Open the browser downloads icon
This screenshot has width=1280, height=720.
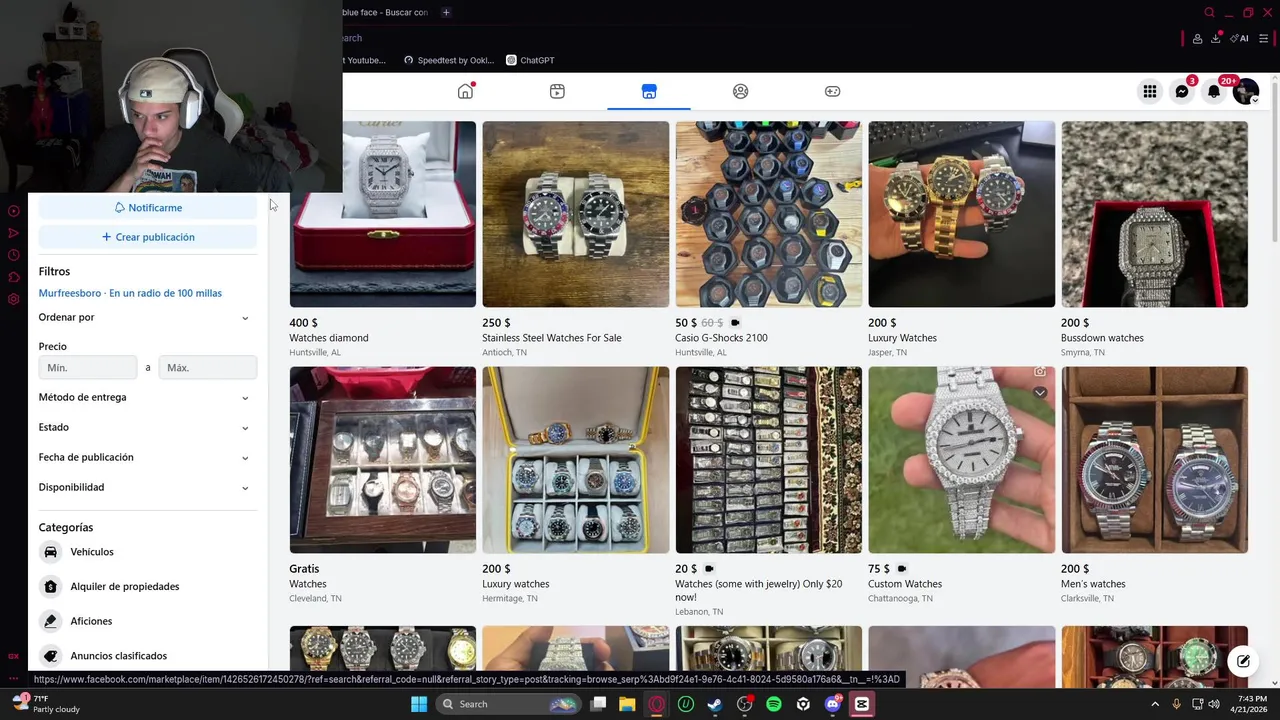1216,38
